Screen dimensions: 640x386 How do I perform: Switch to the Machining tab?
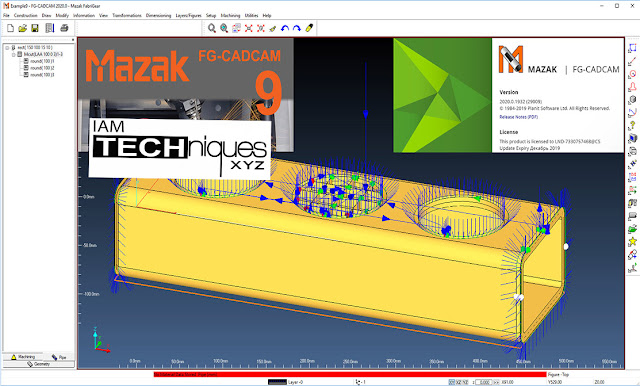pos(23,357)
